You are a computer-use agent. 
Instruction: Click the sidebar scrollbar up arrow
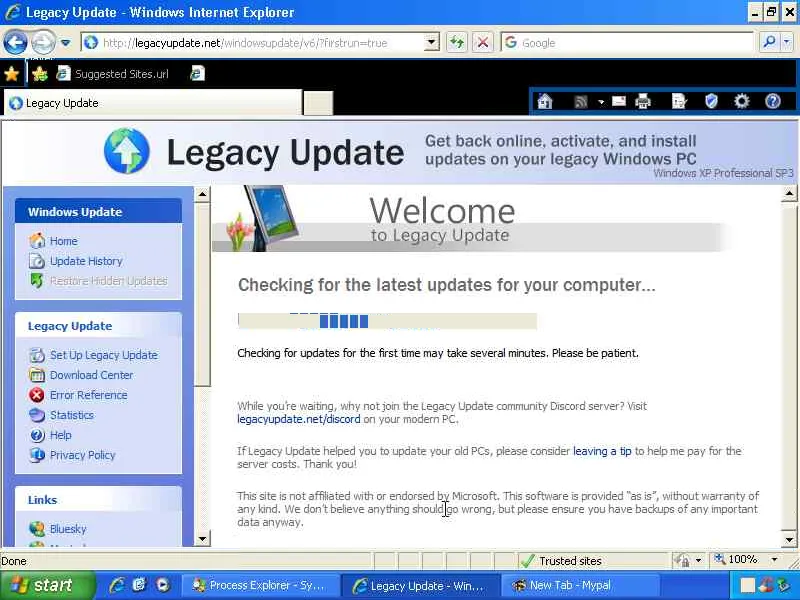203,194
